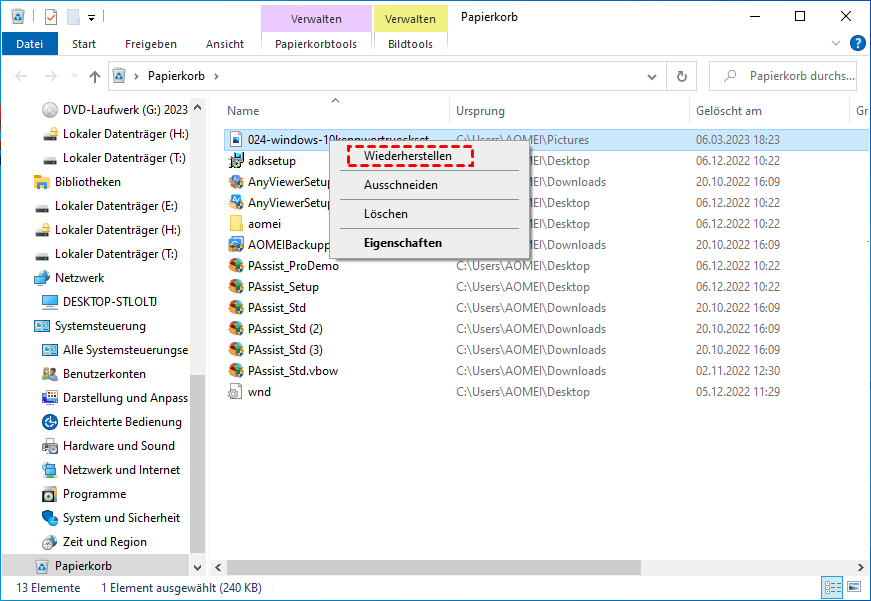The width and height of the screenshot is (871, 601).
Task: Expand the chevron after Papierkorb breadcrumb
Action: pyautogui.click(x=216, y=76)
